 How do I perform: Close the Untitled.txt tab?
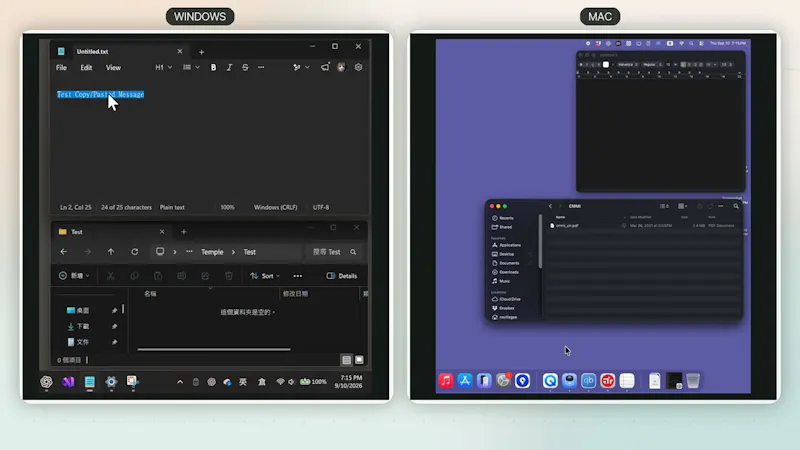coord(180,52)
